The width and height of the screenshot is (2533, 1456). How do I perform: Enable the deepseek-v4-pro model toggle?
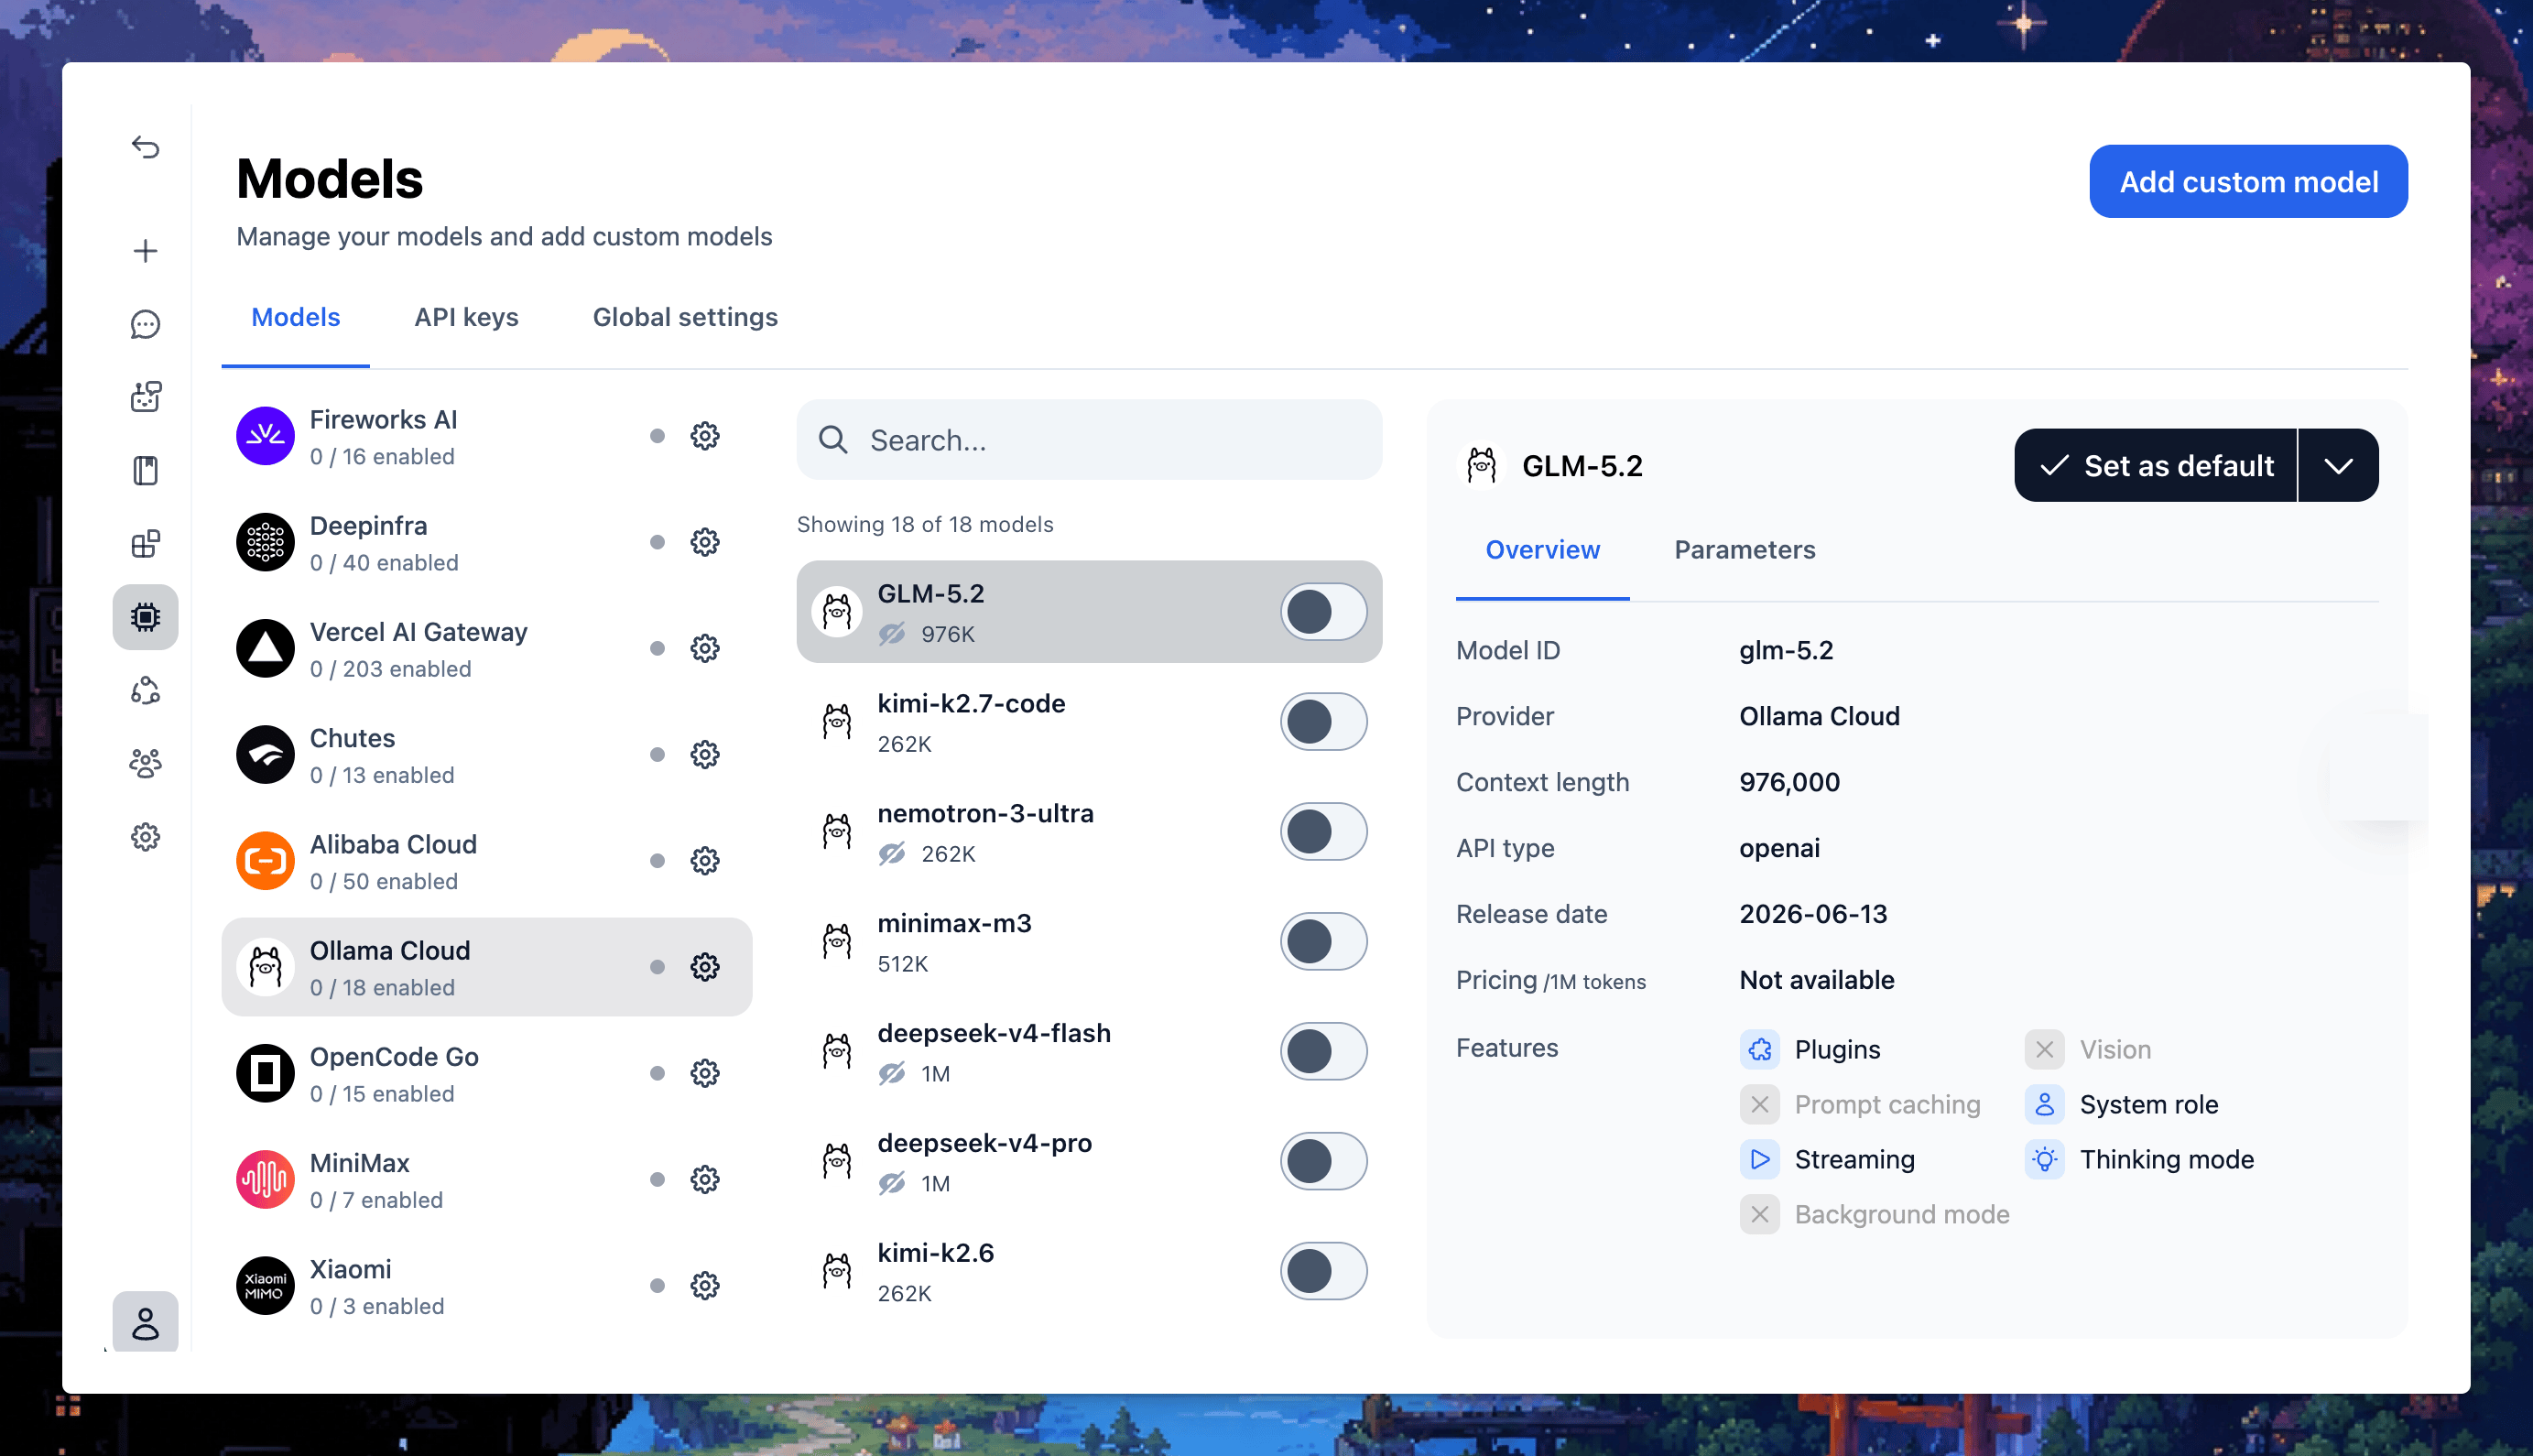pos(1323,1162)
